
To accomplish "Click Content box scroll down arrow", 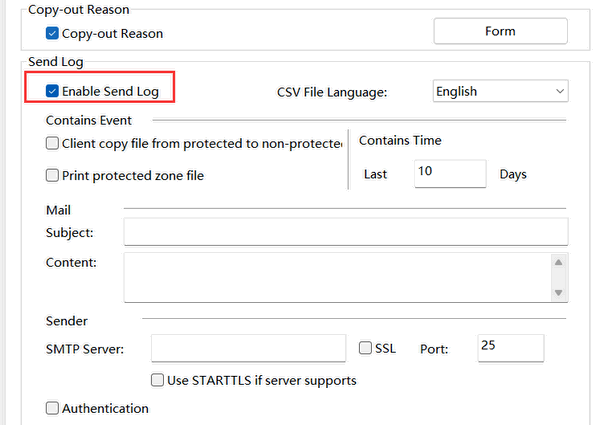I will [558, 292].
